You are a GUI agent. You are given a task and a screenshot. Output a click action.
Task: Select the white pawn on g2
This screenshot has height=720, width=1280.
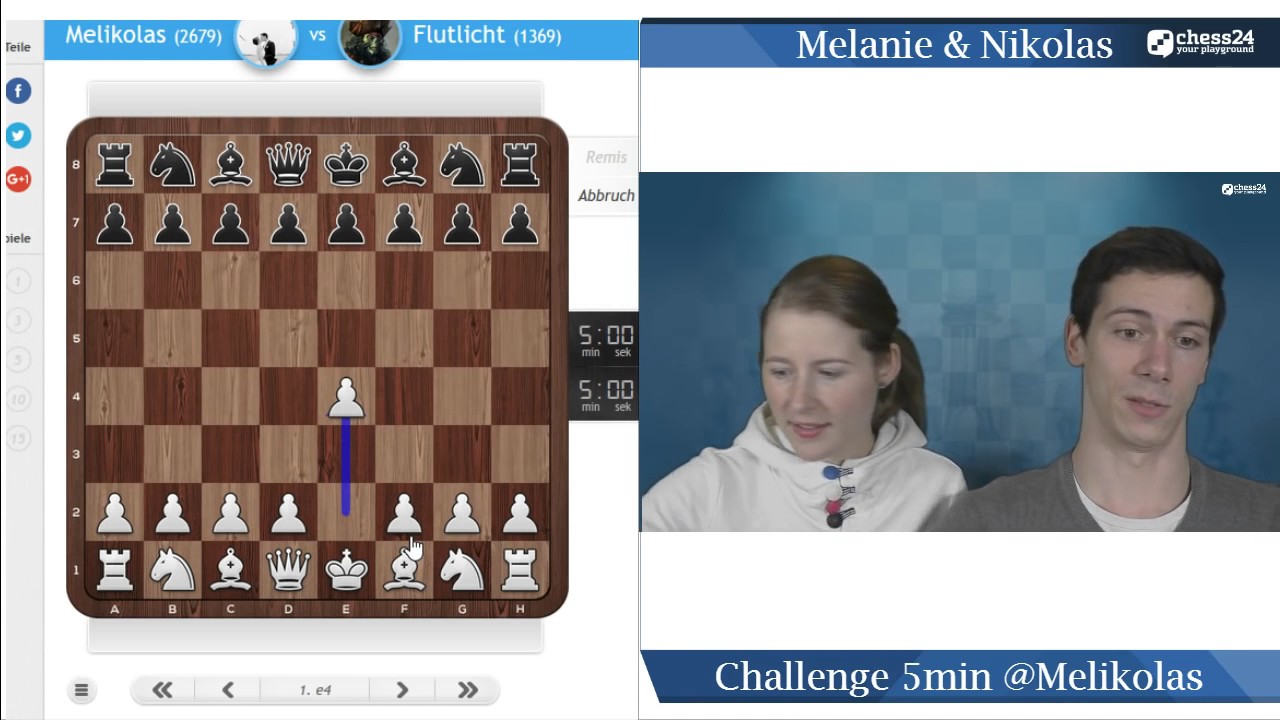click(x=462, y=513)
